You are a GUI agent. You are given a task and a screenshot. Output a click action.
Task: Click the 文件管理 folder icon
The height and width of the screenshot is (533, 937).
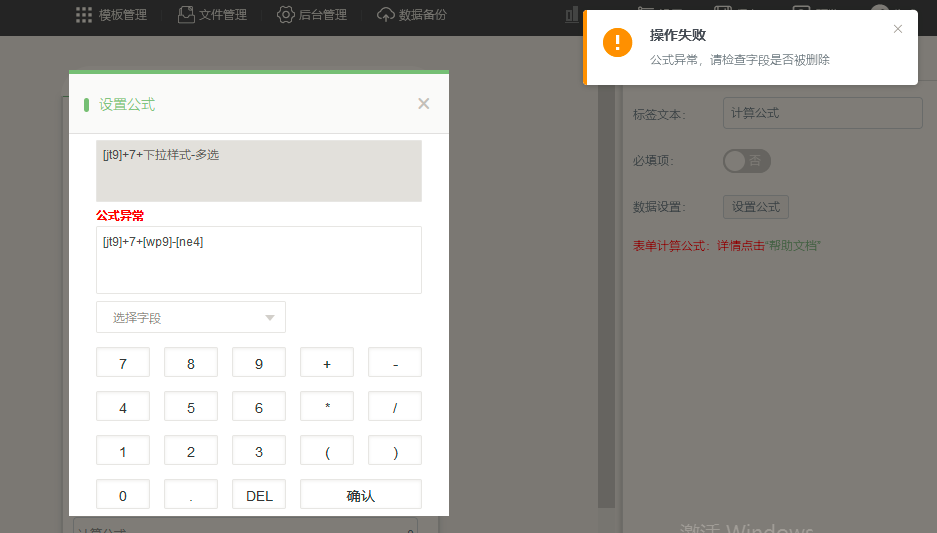(186, 15)
